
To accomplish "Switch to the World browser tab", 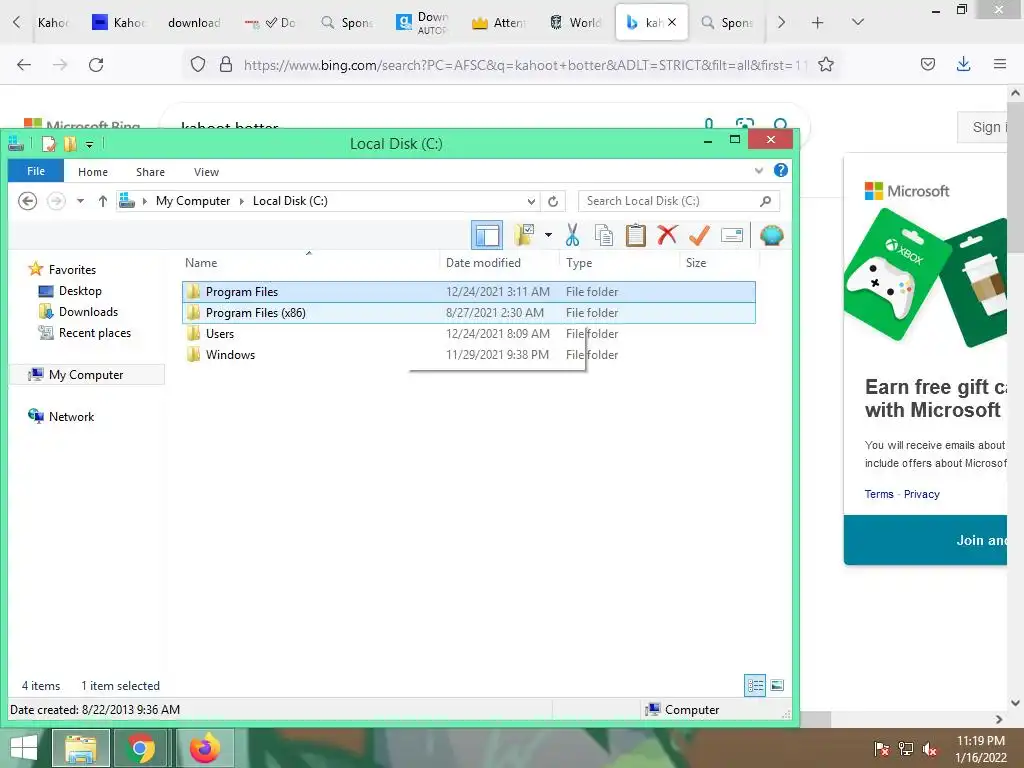I will (574, 23).
